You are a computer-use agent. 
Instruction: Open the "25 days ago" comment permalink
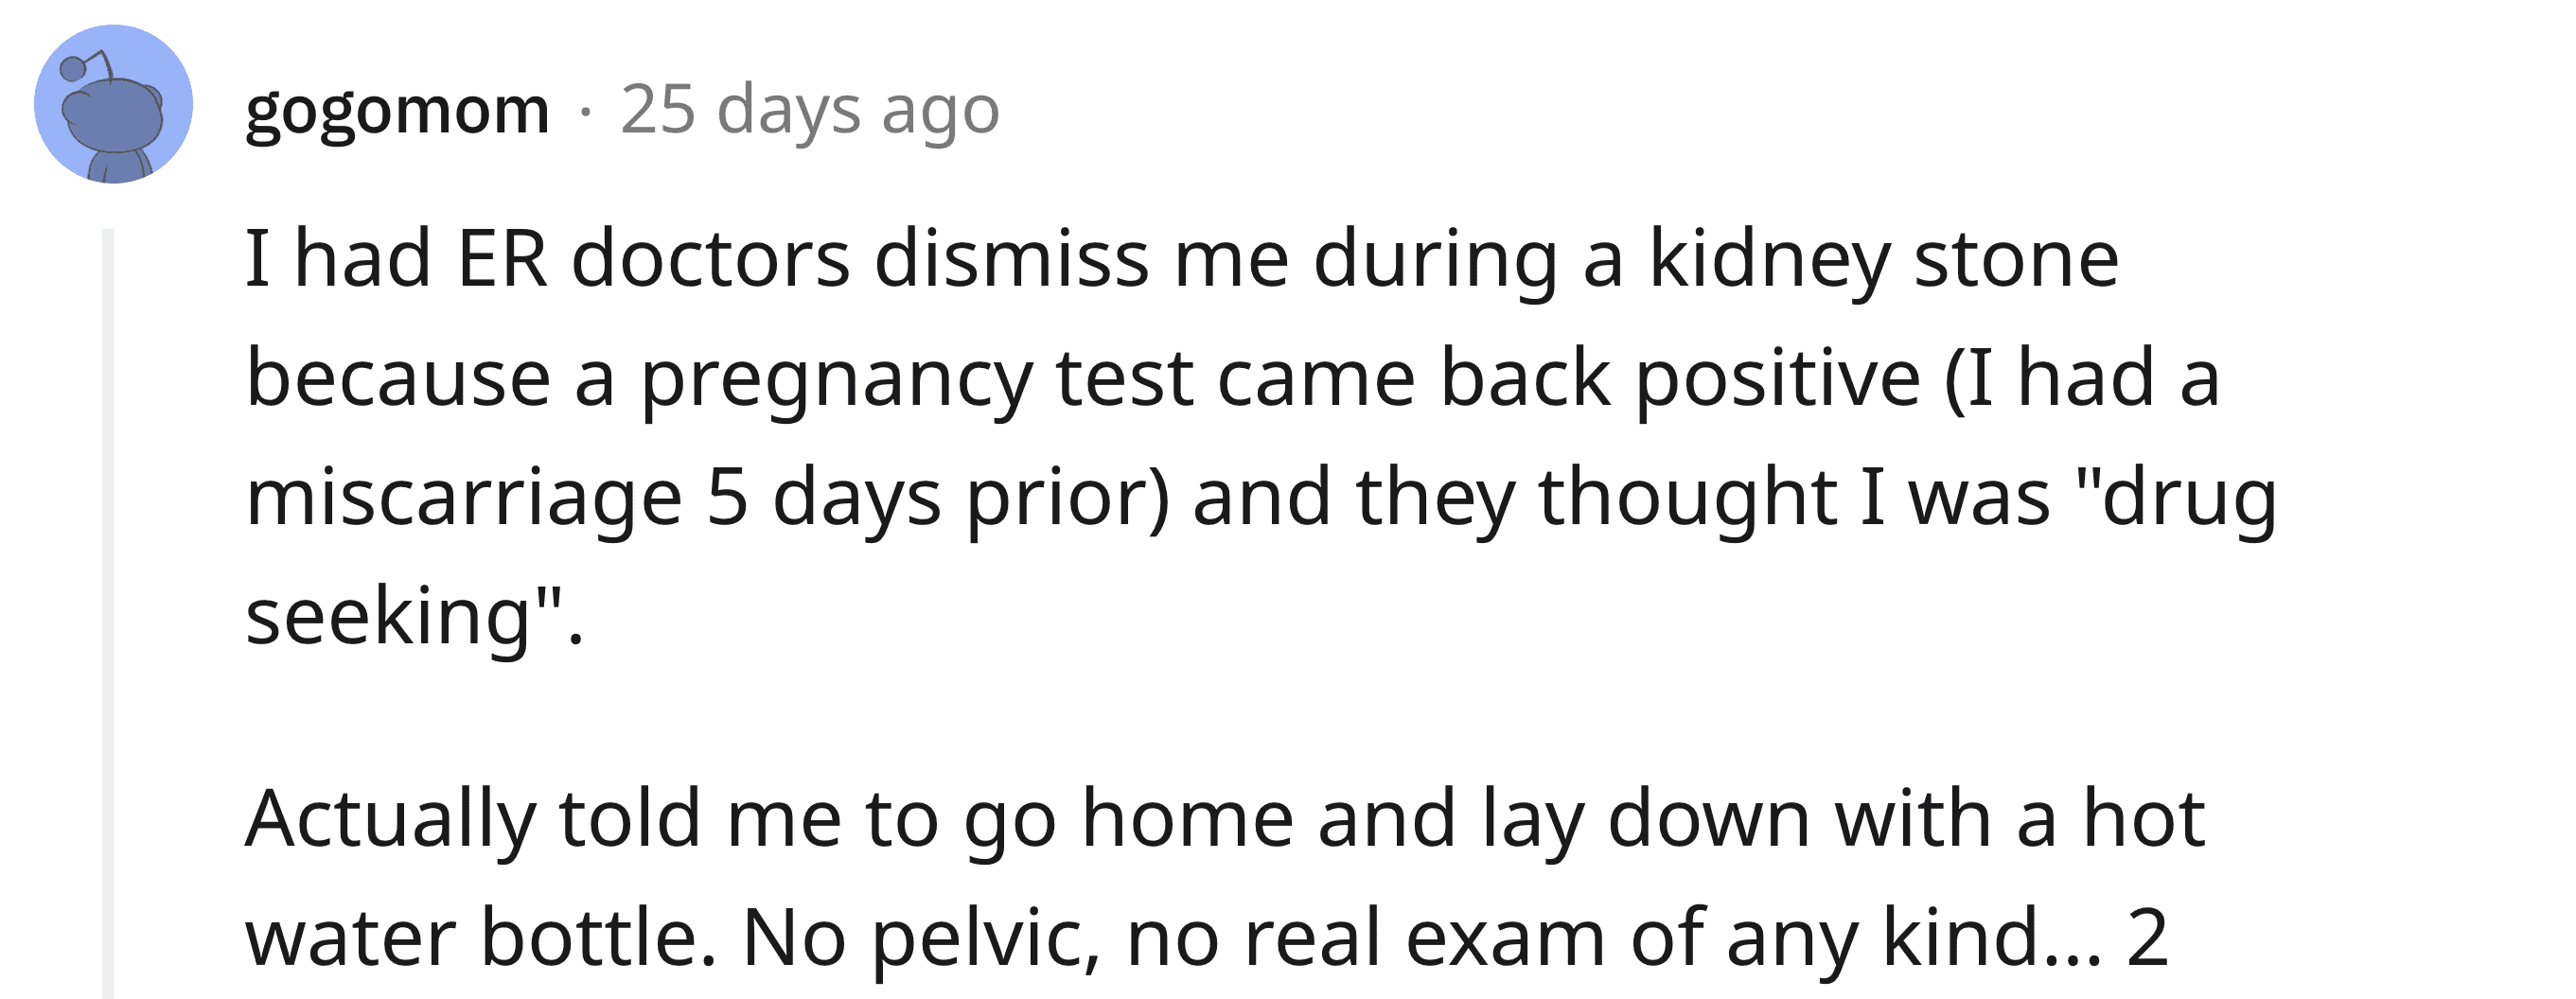pyautogui.click(x=810, y=109)
